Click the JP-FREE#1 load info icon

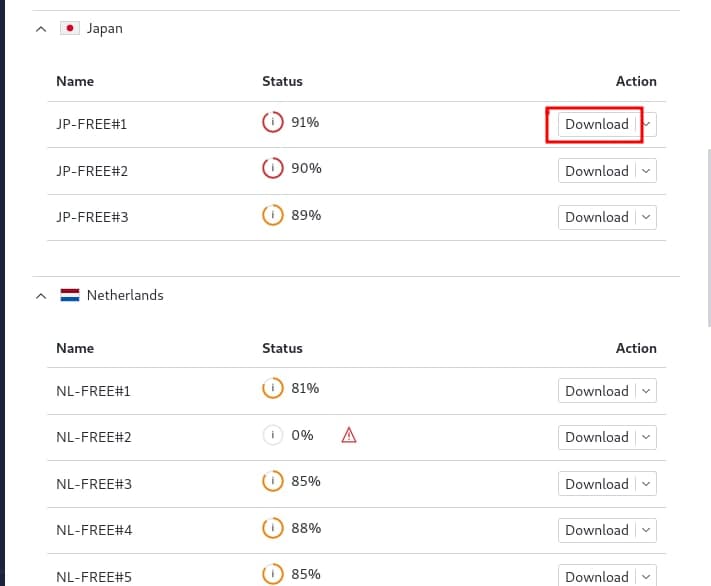click(272, 123)
